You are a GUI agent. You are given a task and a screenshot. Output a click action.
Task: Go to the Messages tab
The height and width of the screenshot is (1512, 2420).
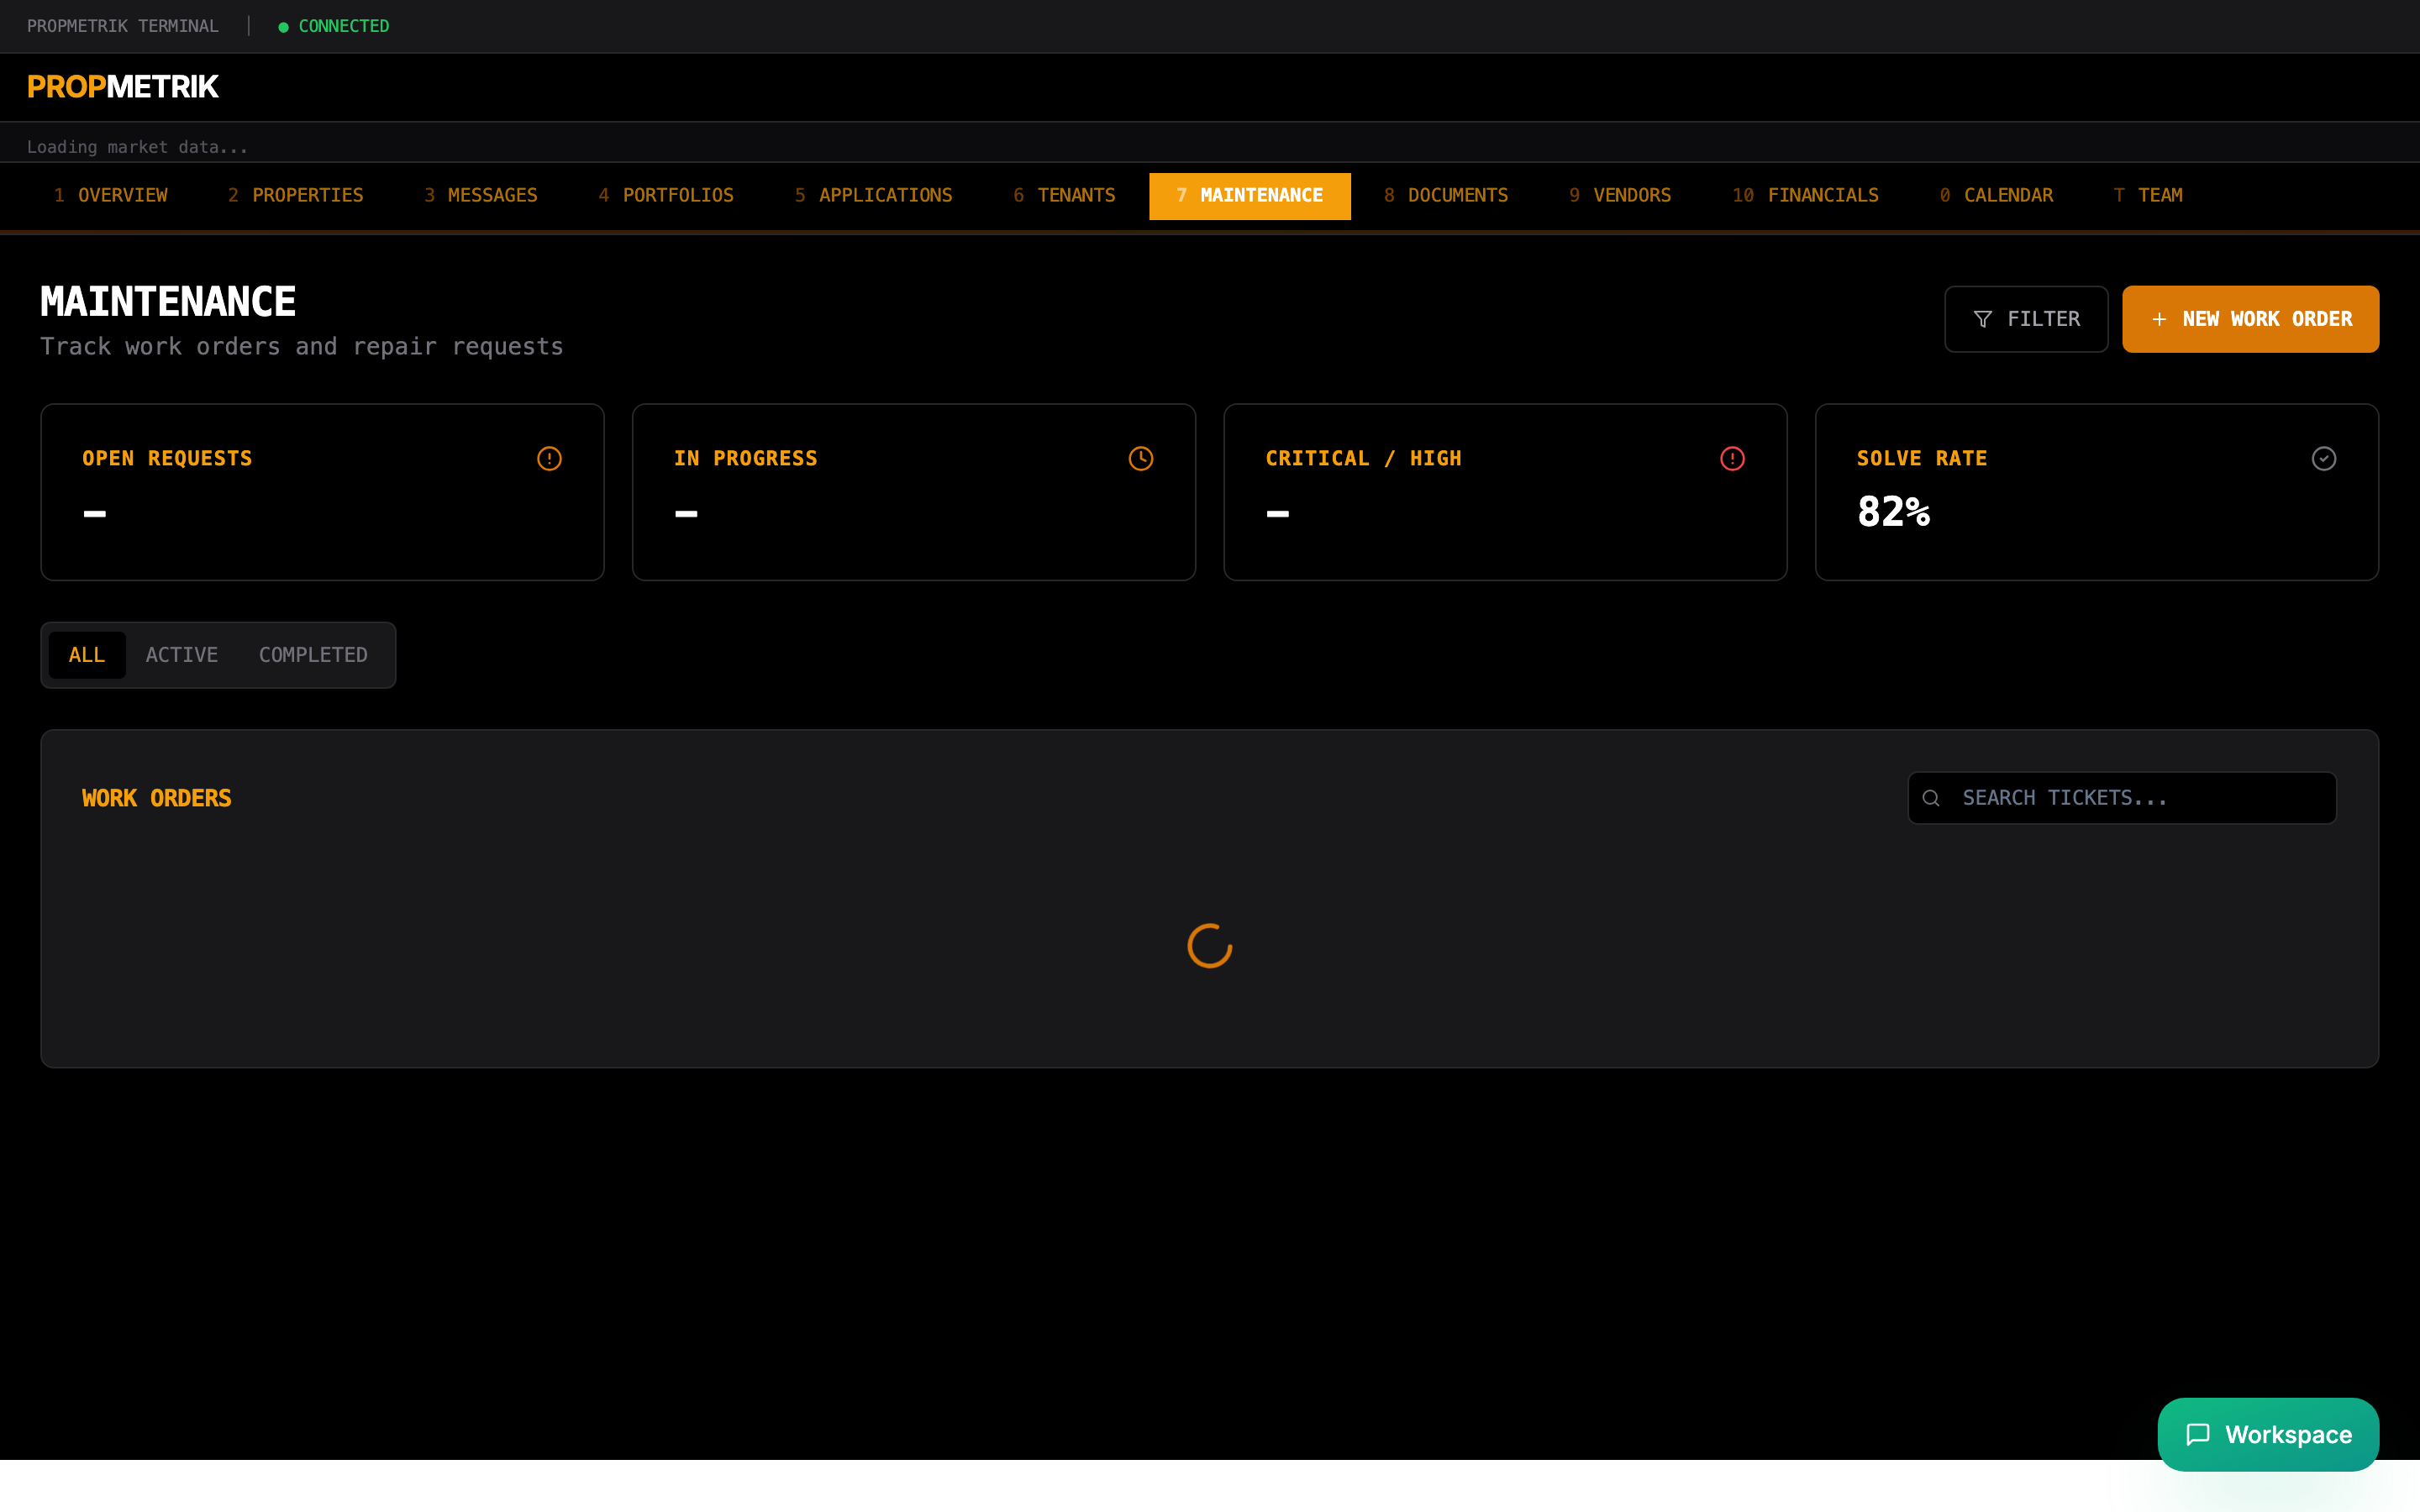481,195
